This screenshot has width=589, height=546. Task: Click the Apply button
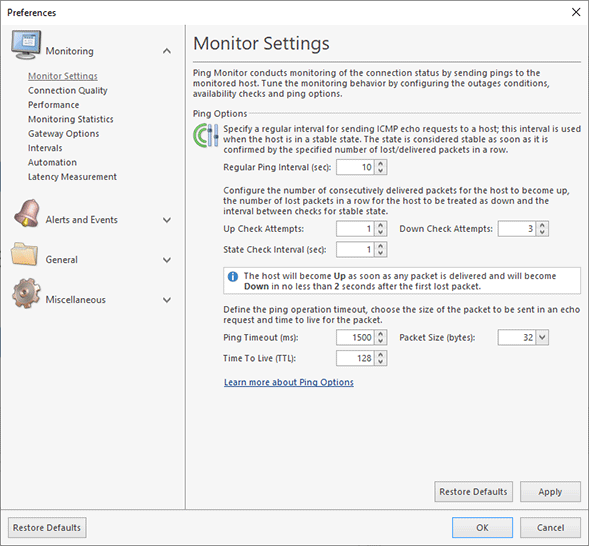pyautogui.click(x=550, y=492)
